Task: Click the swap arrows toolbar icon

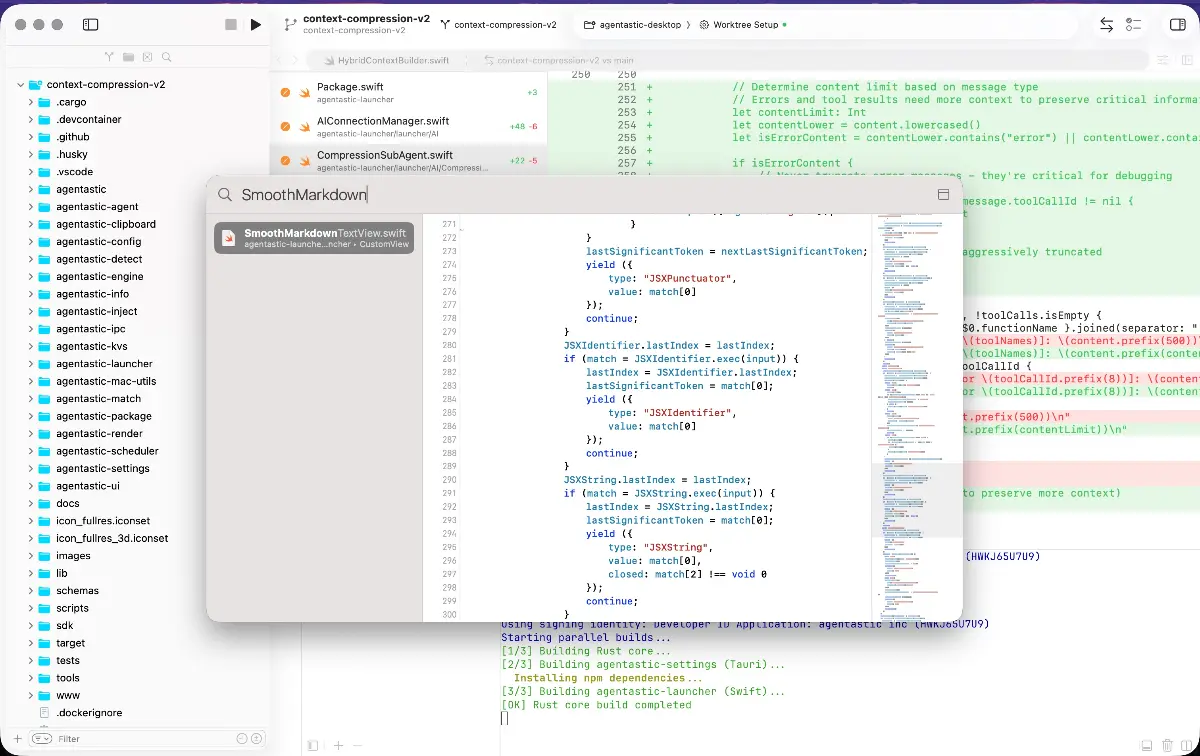Action: pos(1107,25)
